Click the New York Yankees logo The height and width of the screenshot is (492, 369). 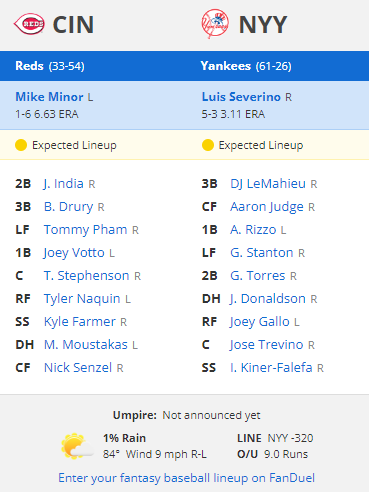pyautogui.click(x=215, y=24)
